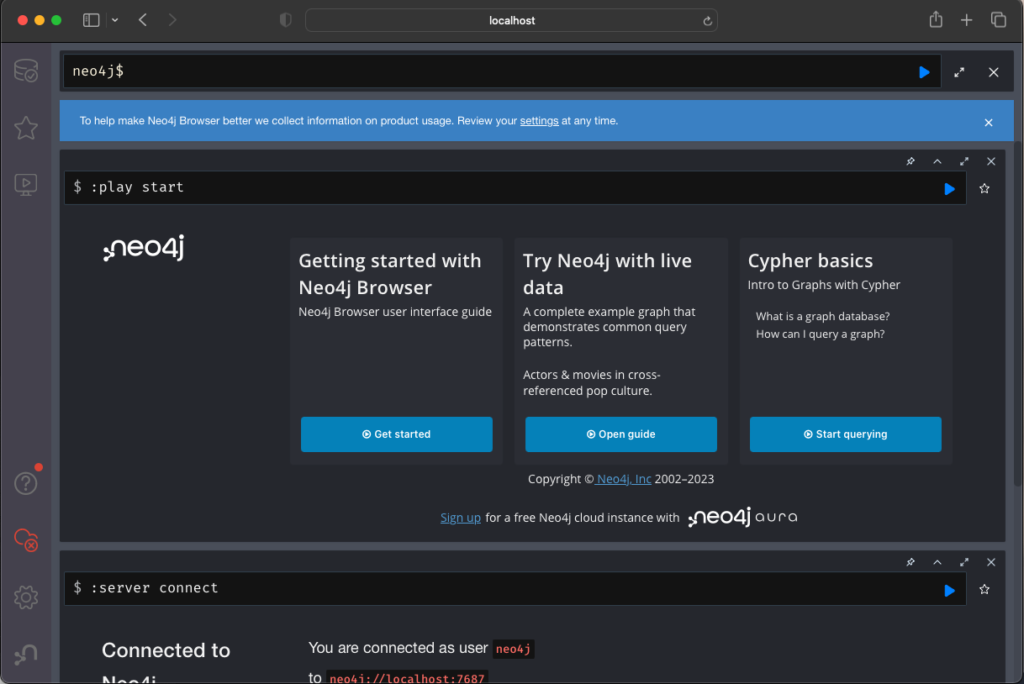This screenshot has width=1024, height=684.
Task: Click the Get started button
Action: 396,434
